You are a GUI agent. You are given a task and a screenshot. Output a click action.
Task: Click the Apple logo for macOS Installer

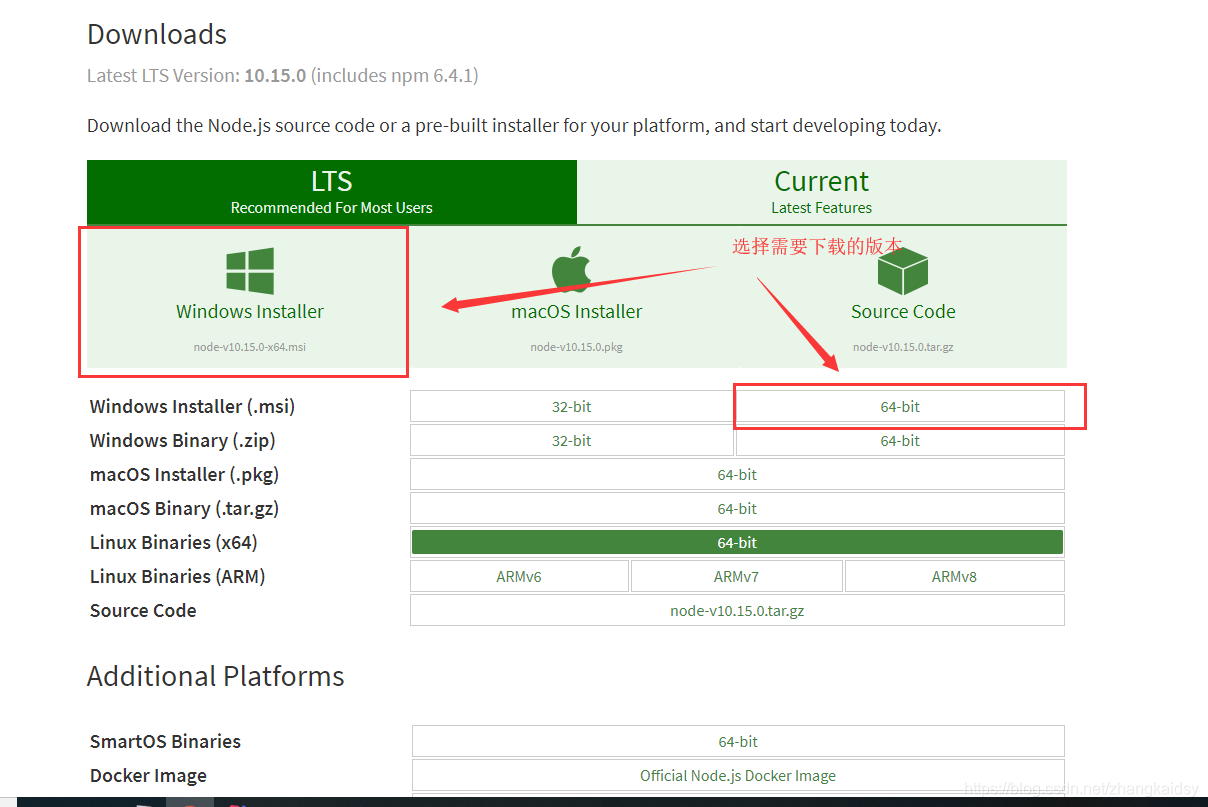click(572, 270)
